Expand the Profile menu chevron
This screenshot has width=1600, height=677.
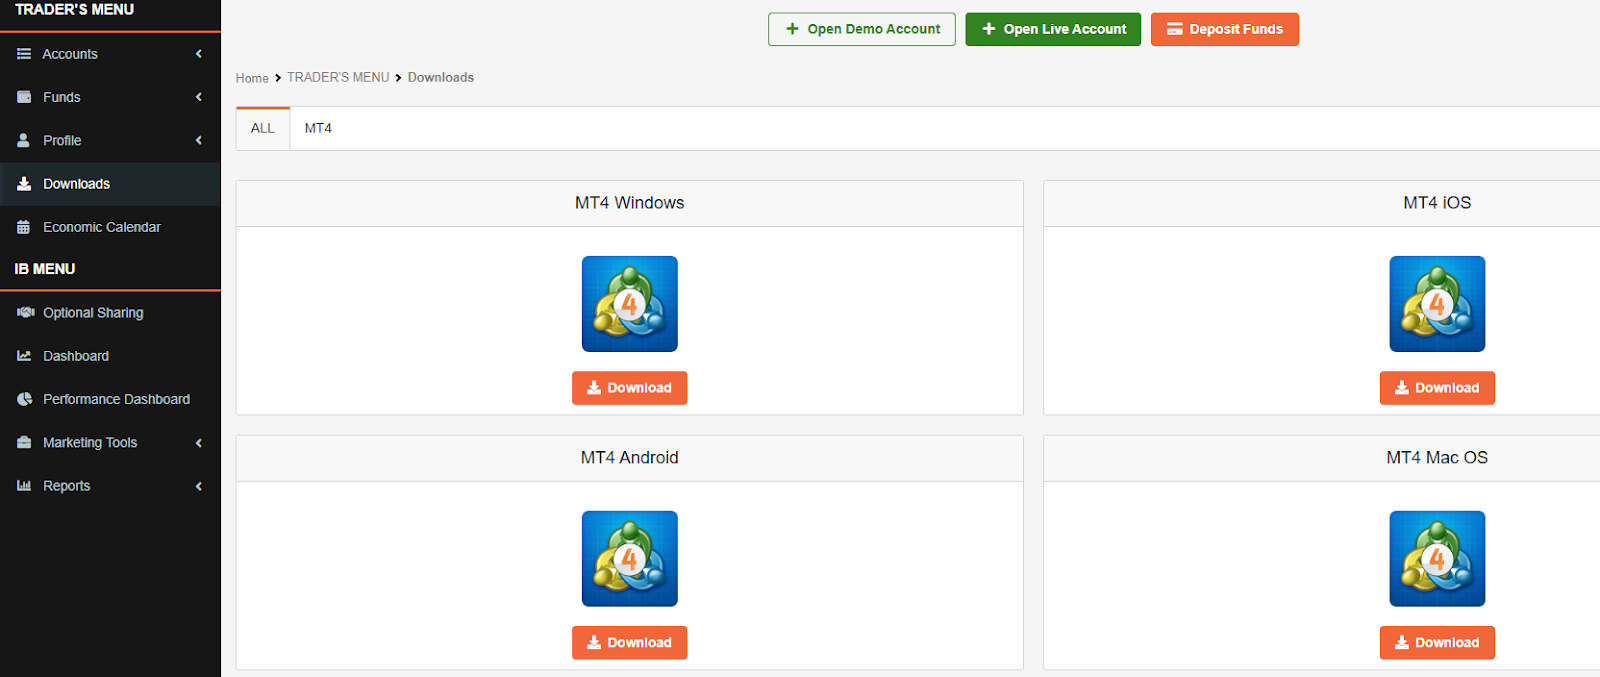[x=199, y=140]
